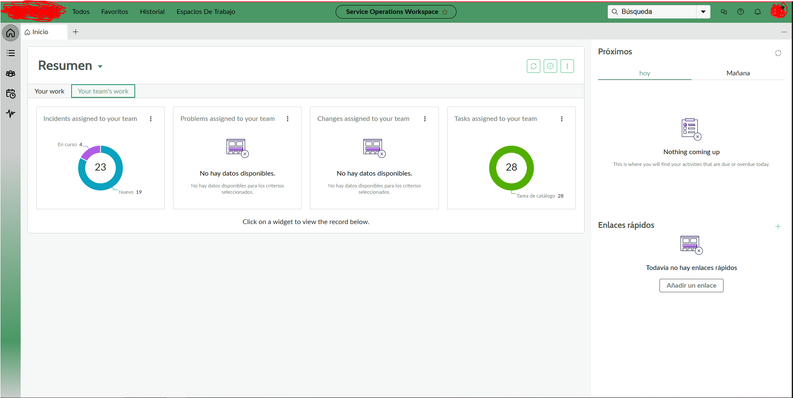
Task: Refresh the Próximos panel
Action: pyautogui.click(x=778, y=53)
